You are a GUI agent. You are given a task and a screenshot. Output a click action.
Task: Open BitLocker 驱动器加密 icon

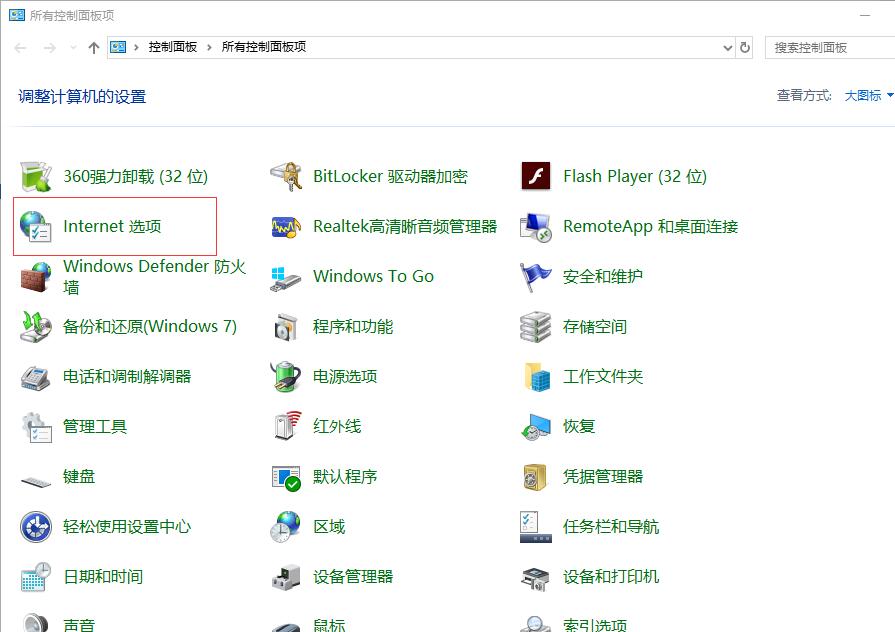pyautogui.click(x=286, y=177)
